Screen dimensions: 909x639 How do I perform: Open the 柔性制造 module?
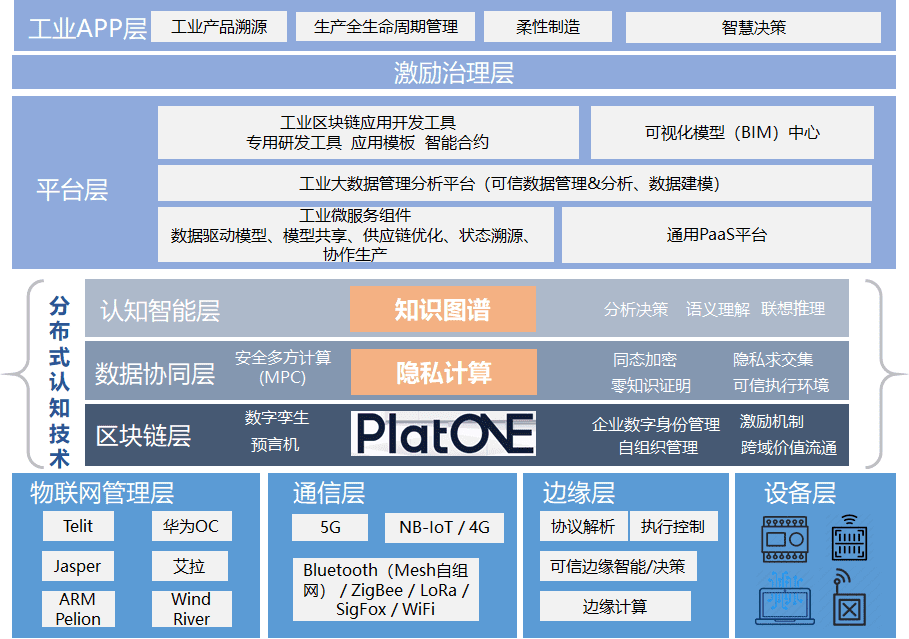tap(548, 27)
